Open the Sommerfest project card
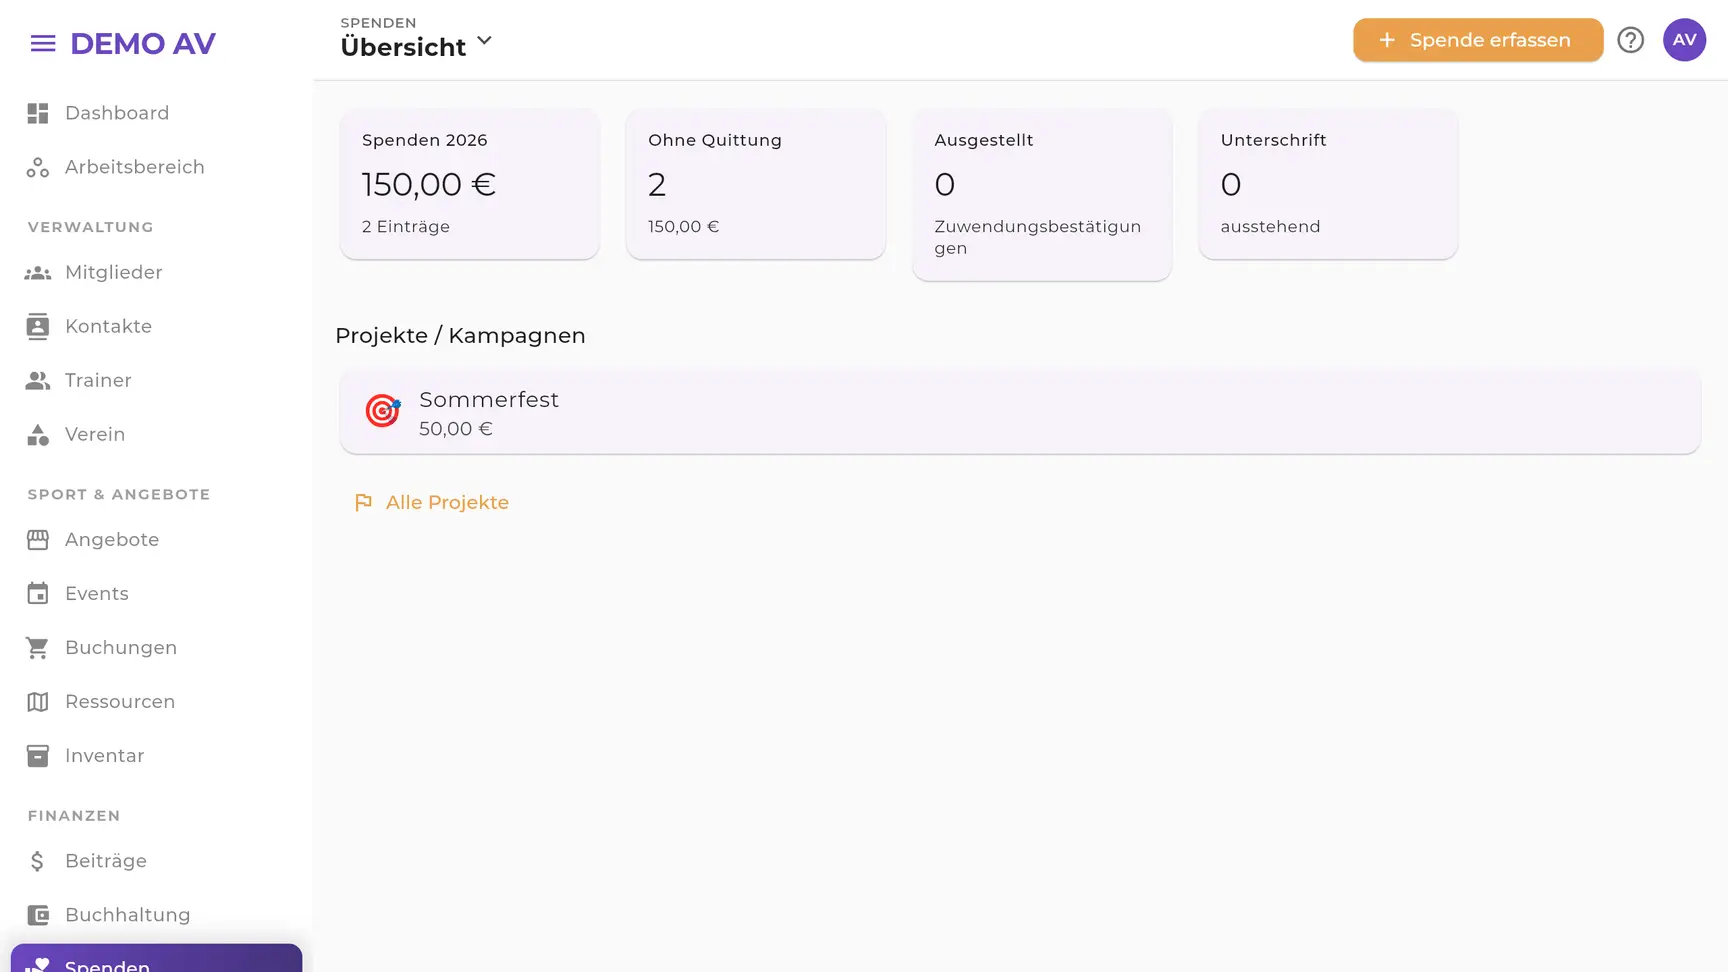The image size is (1728, 972). [1020, 411]
